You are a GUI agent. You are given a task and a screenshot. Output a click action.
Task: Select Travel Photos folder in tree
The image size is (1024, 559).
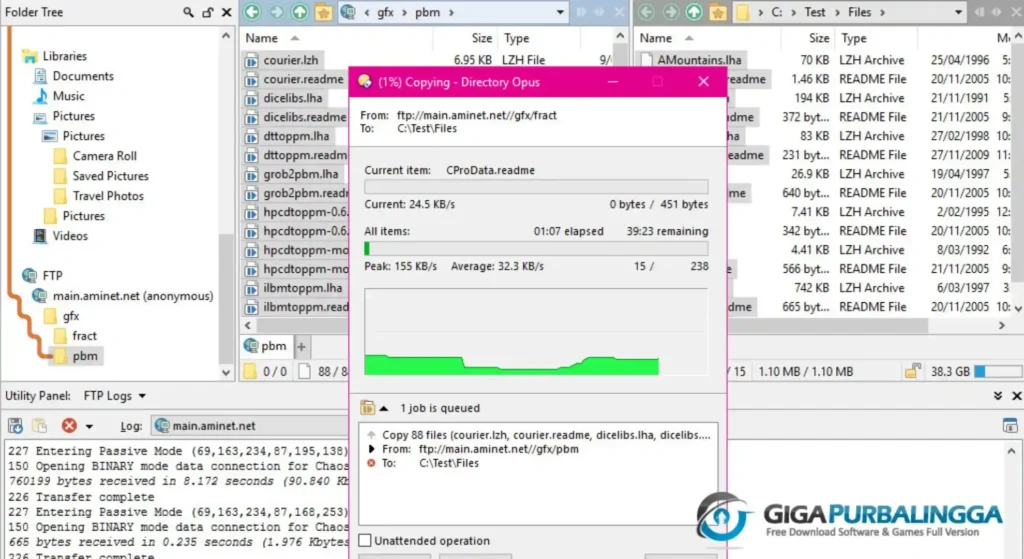(108, 196)
